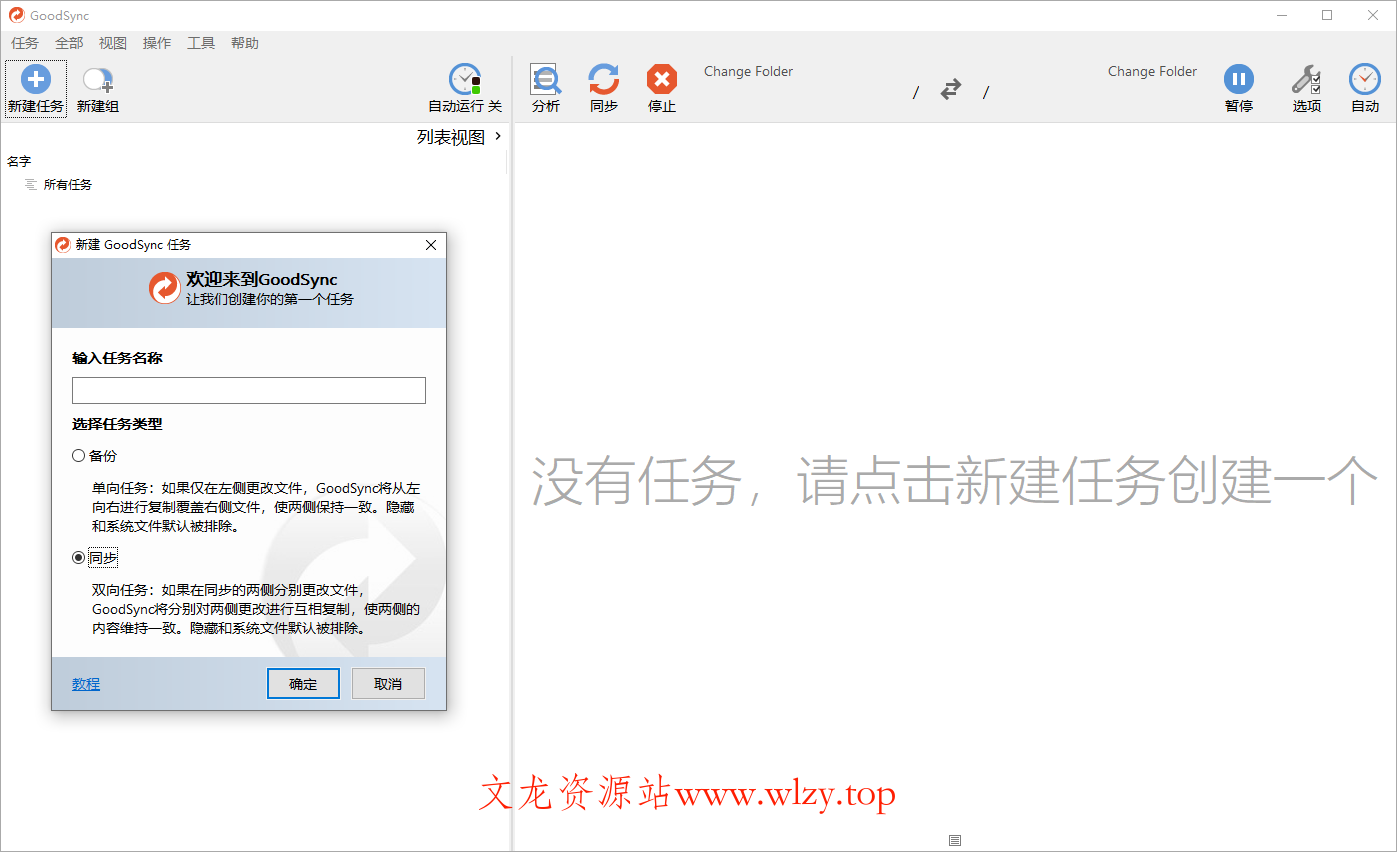Click the 暂停 (Pause) icon

1239,87
